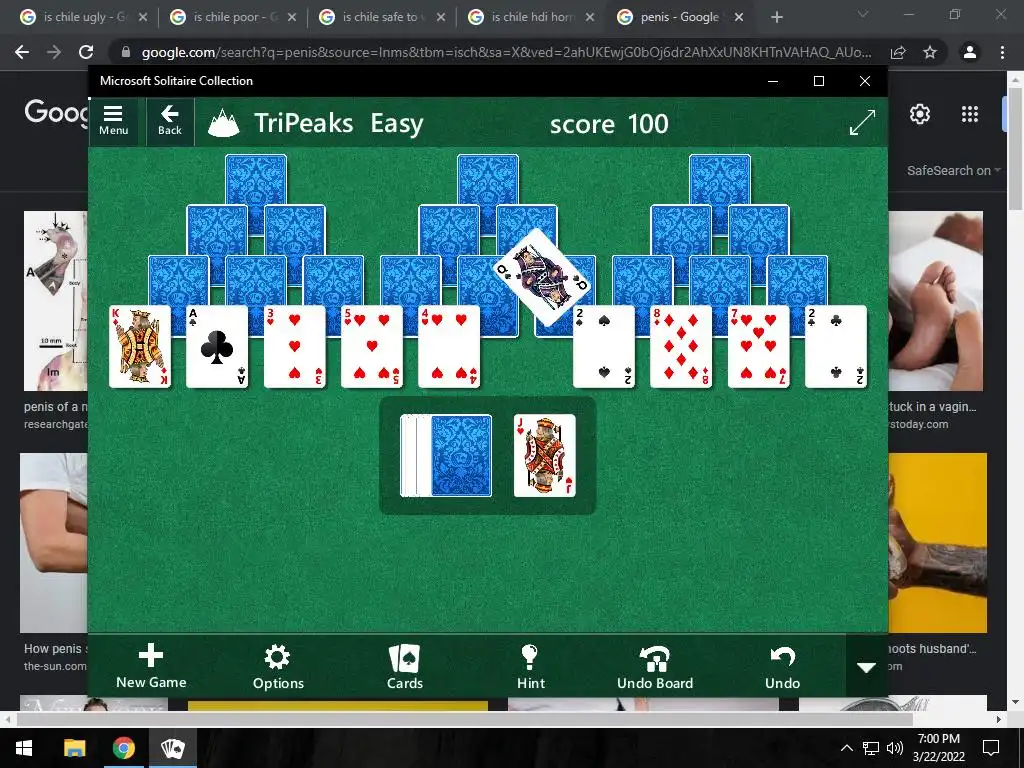Click Solitaire Collection taskbar icon

coord(172,748)
